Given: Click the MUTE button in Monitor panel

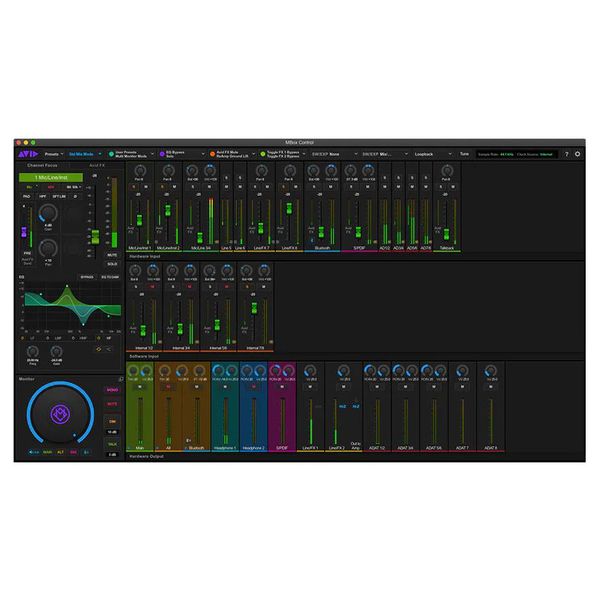Looking at the screenshot, I should (x=112, y=404).
